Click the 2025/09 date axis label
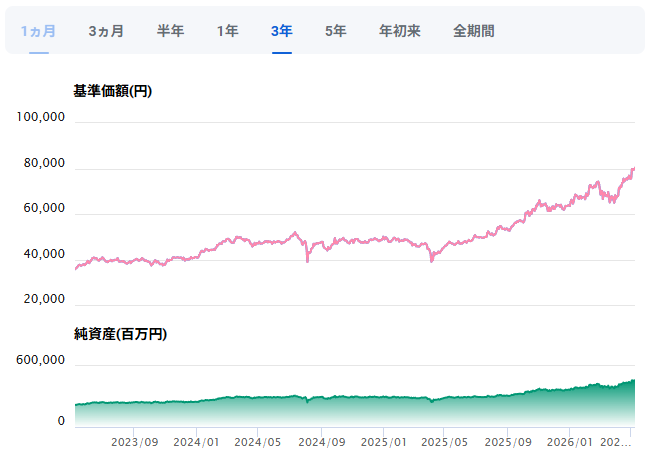This screenshot has width=650, height=459. [508, 442]
